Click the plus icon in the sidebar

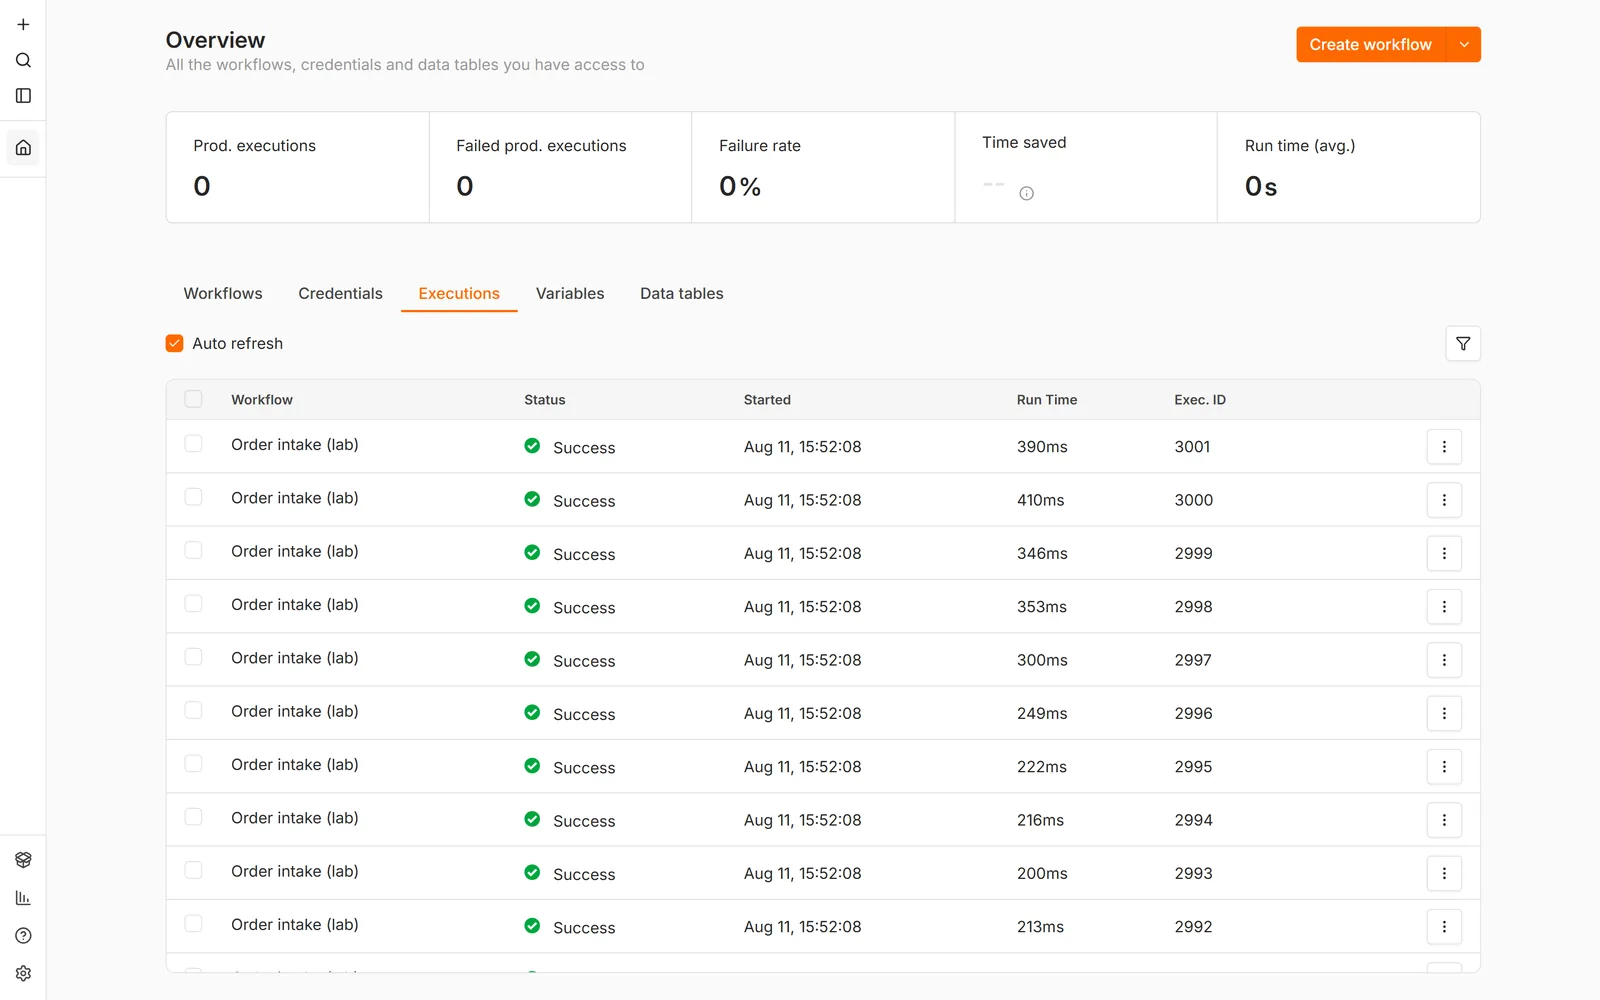point(23,24)
